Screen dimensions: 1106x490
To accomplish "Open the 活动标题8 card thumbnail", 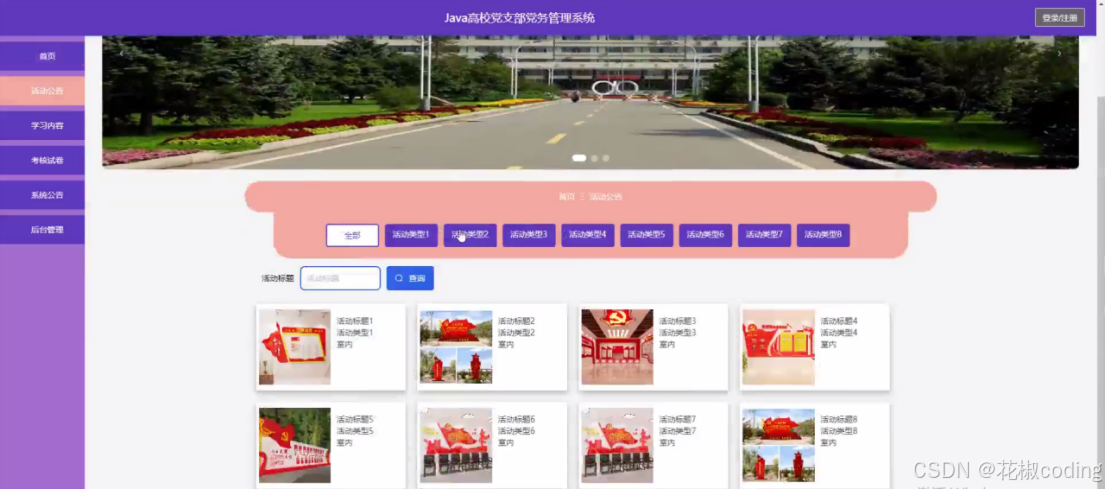I will click(x=779, y=446).
